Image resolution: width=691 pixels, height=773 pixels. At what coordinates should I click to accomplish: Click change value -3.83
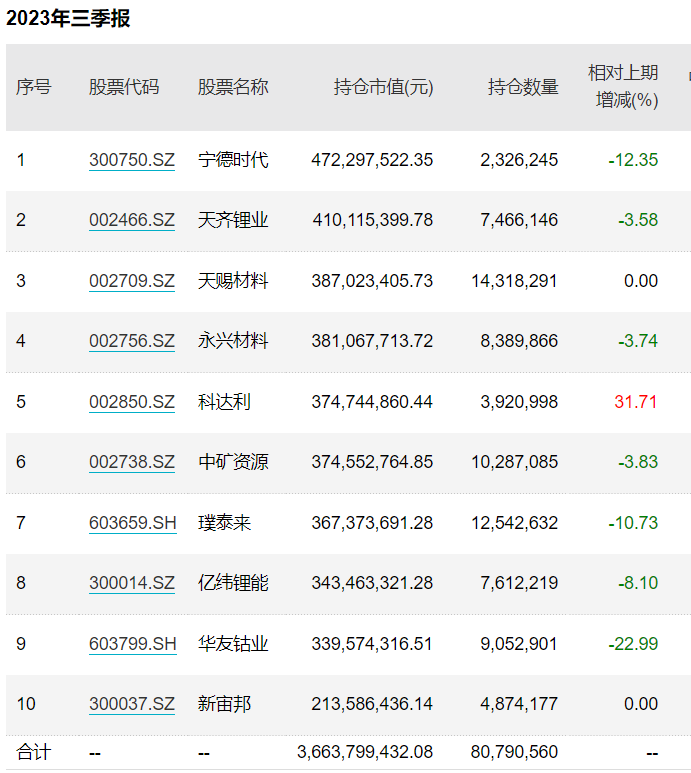coord(638,462)
